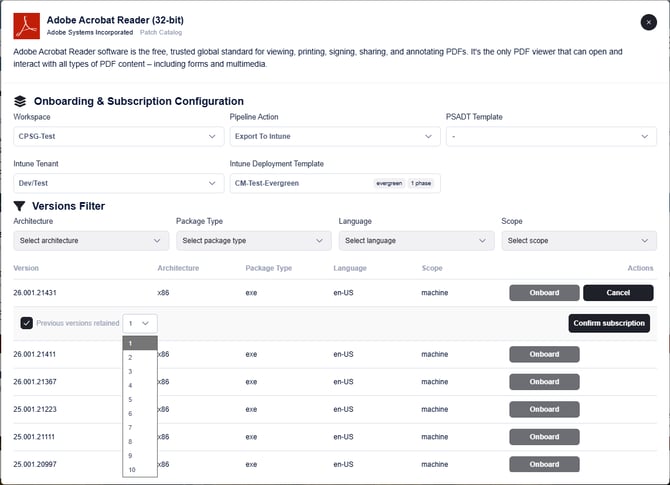Expand the PSADT Template dropdown
Viewport: 670px width, 485px height.
551,136
